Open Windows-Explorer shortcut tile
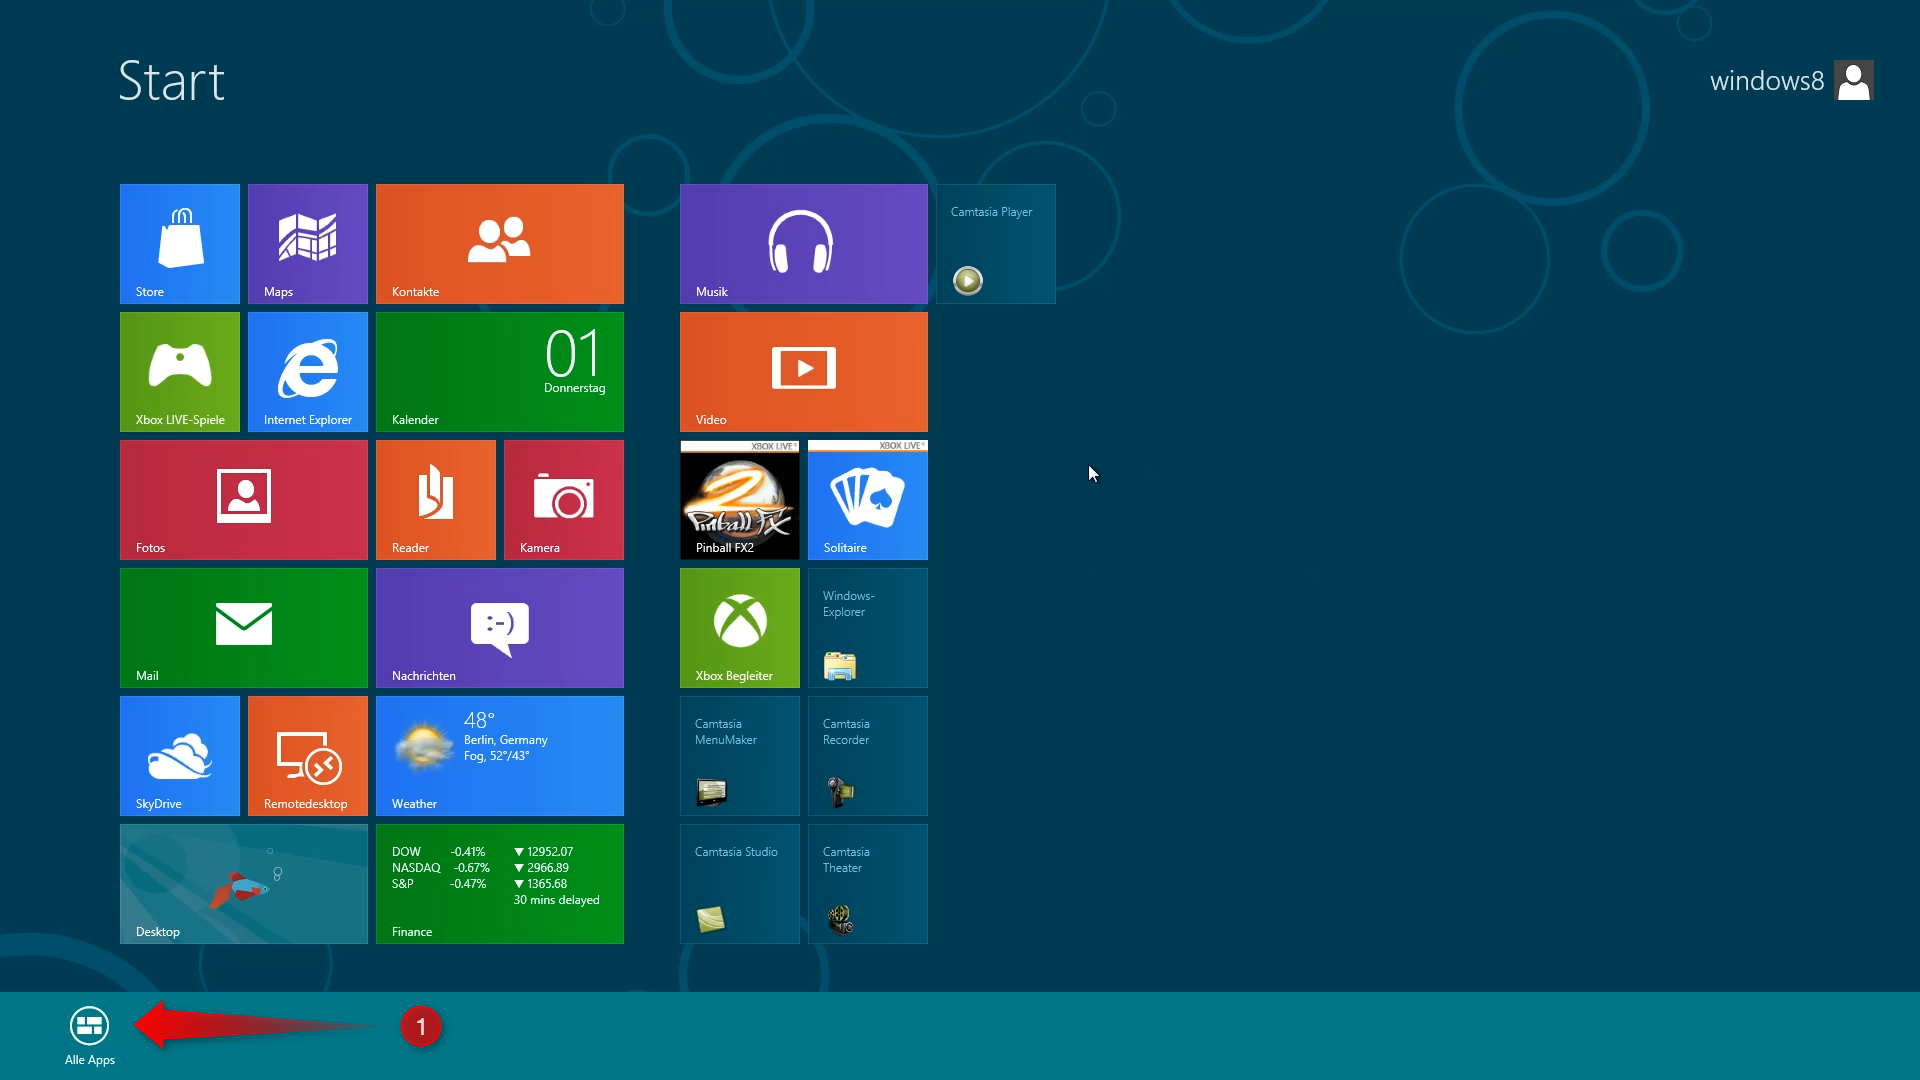Image resolution: width=1920 pixels, height=1080 pixels. click(x=867, y=627)
